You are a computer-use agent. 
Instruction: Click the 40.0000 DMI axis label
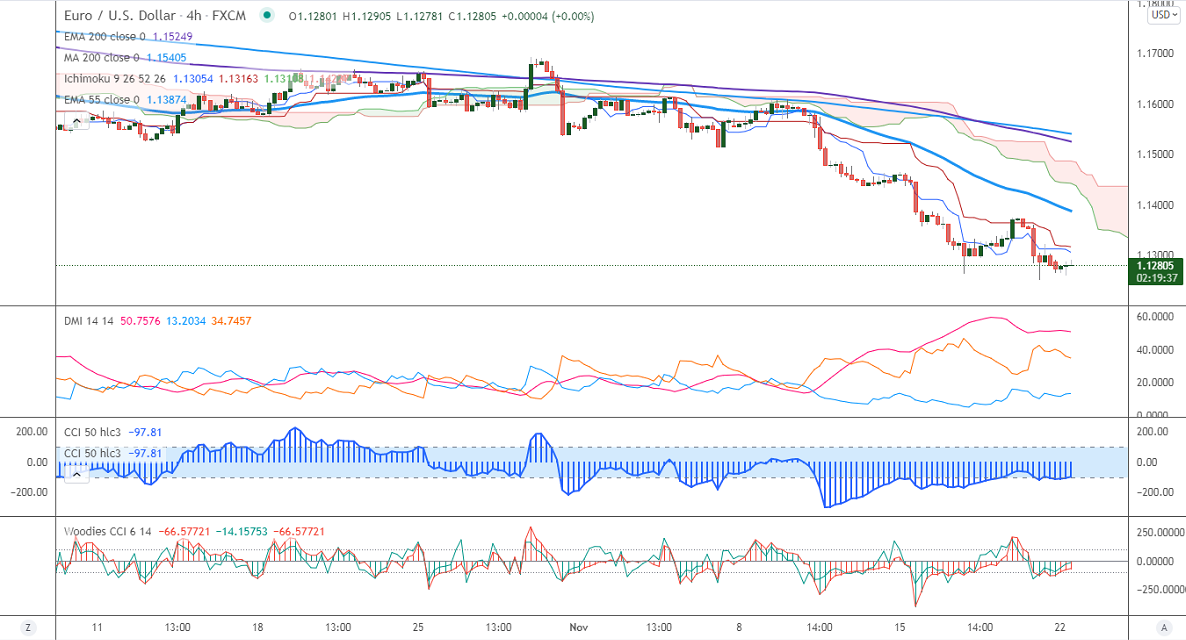click(1155, 350)
